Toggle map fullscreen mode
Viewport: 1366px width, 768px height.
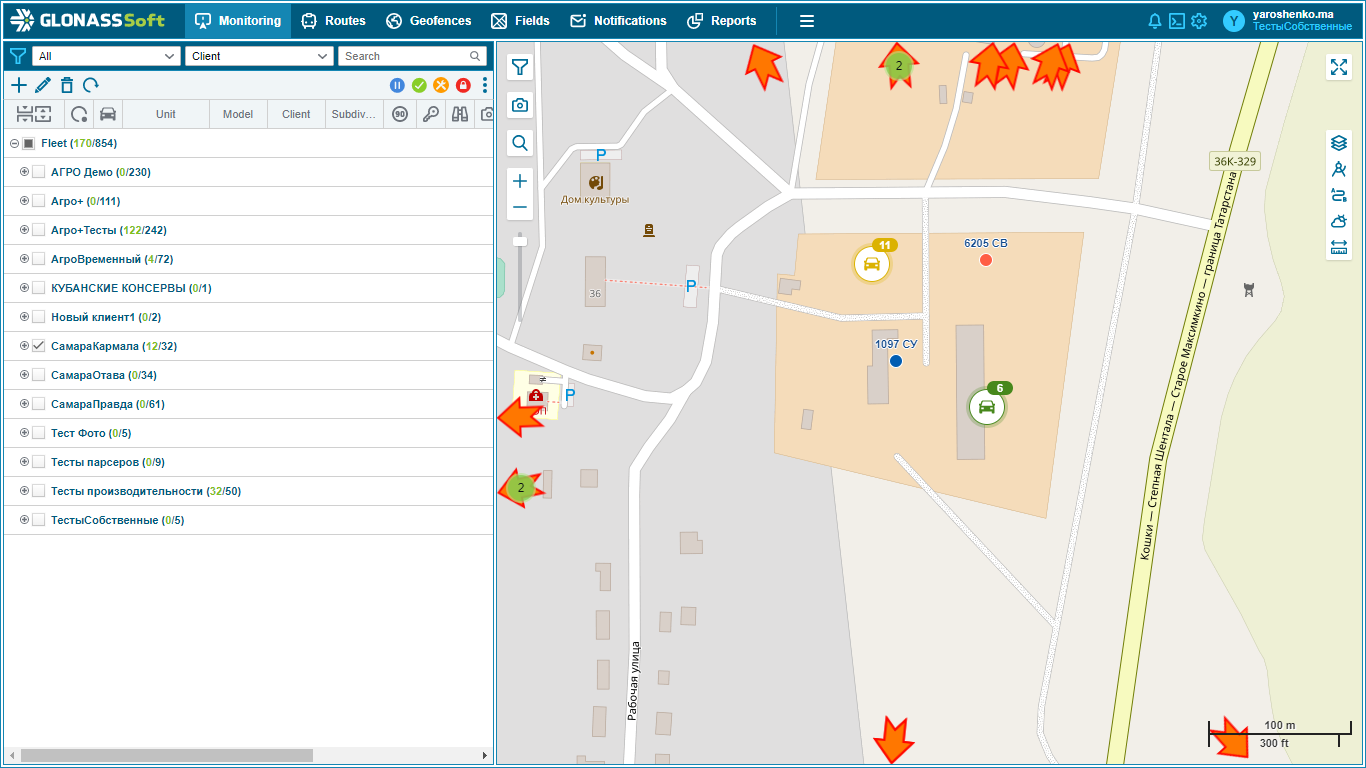[1339, 67]
